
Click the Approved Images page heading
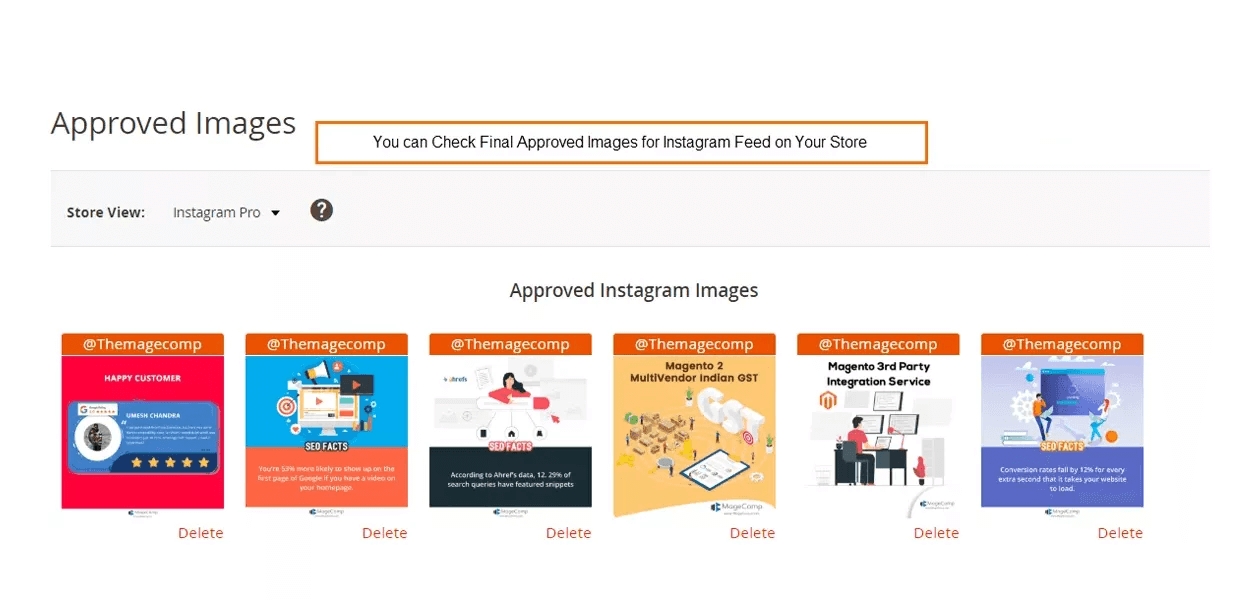pyautogui.click(x=173, y=123)
